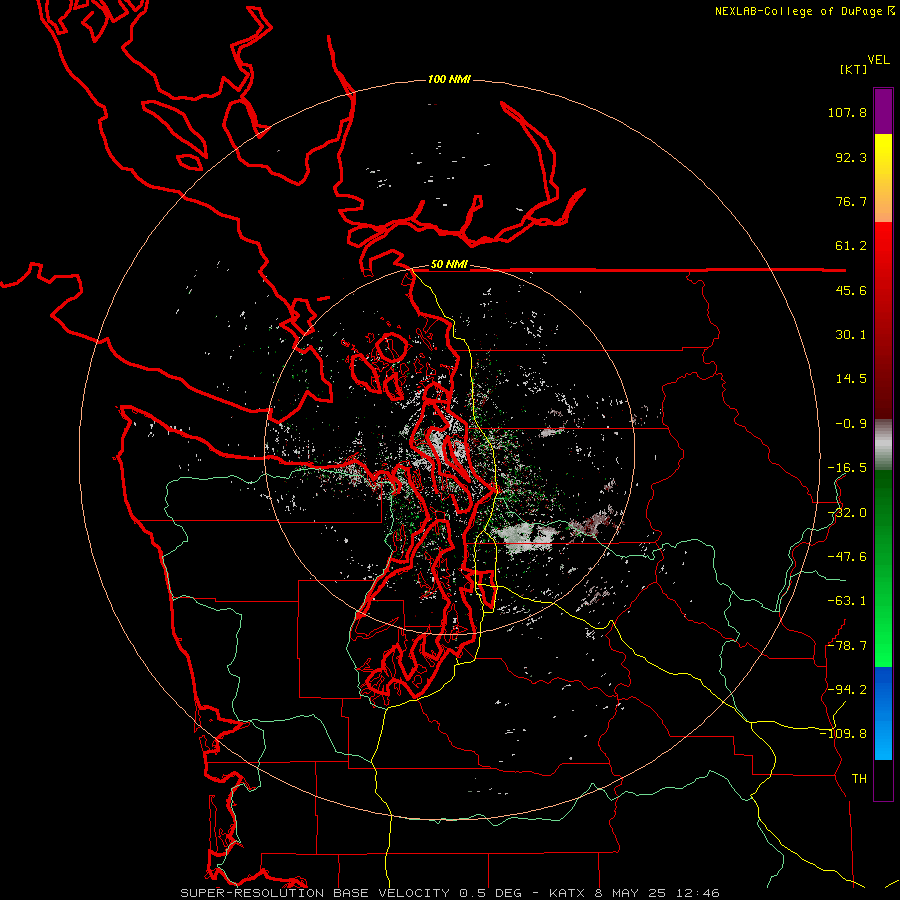
Task: Click the 50 NMI range ring label
Action: coord(449,264)
